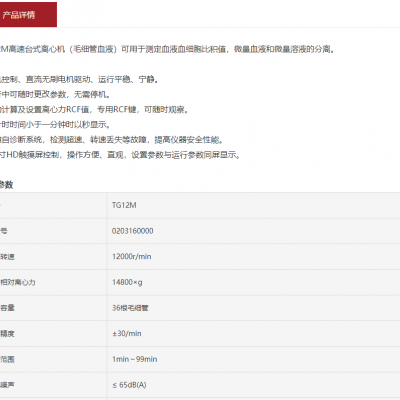Click the line about 直流无刷电机驱动

click(x=79, y=79)
